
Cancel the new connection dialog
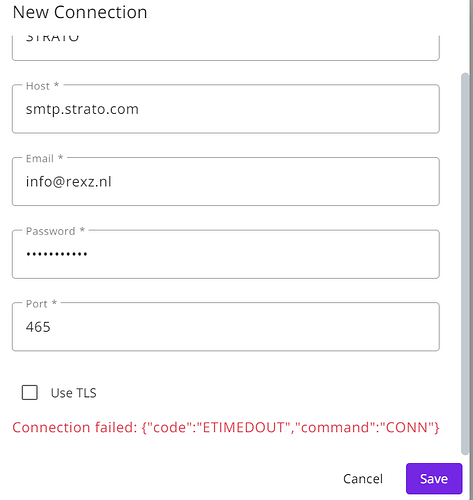(363, 479)
